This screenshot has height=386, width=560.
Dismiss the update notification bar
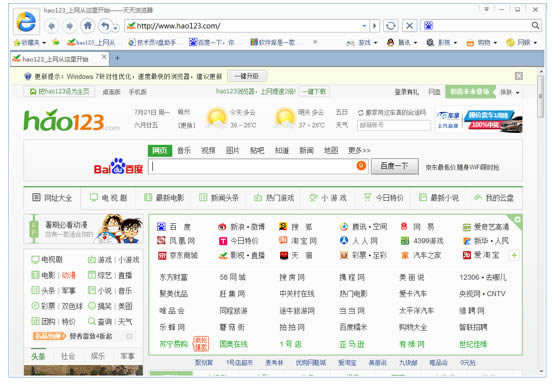click(x=519, y=76)
